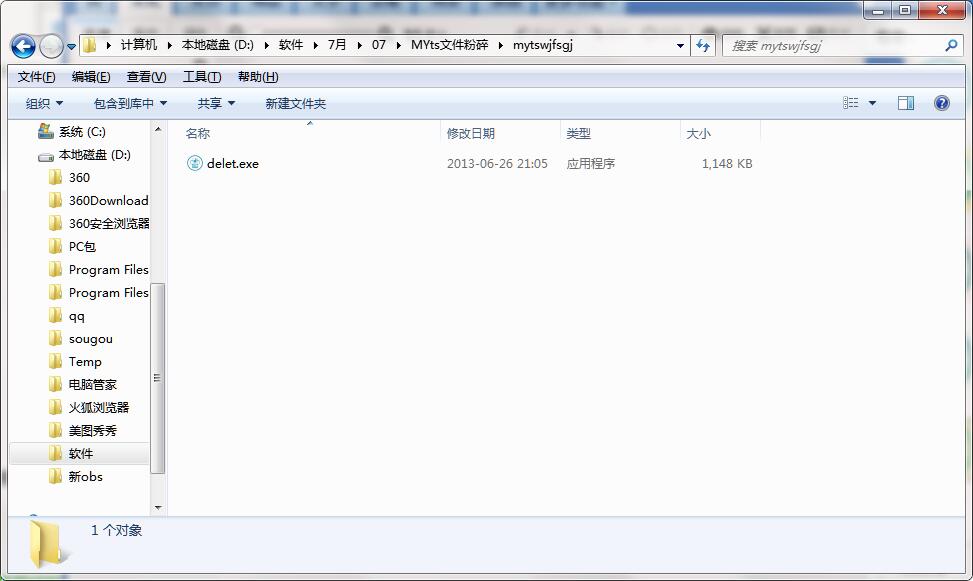Refresh the folder with the refresh icon
The width and height of the screenshot is (973, 581).
[702, 45]
